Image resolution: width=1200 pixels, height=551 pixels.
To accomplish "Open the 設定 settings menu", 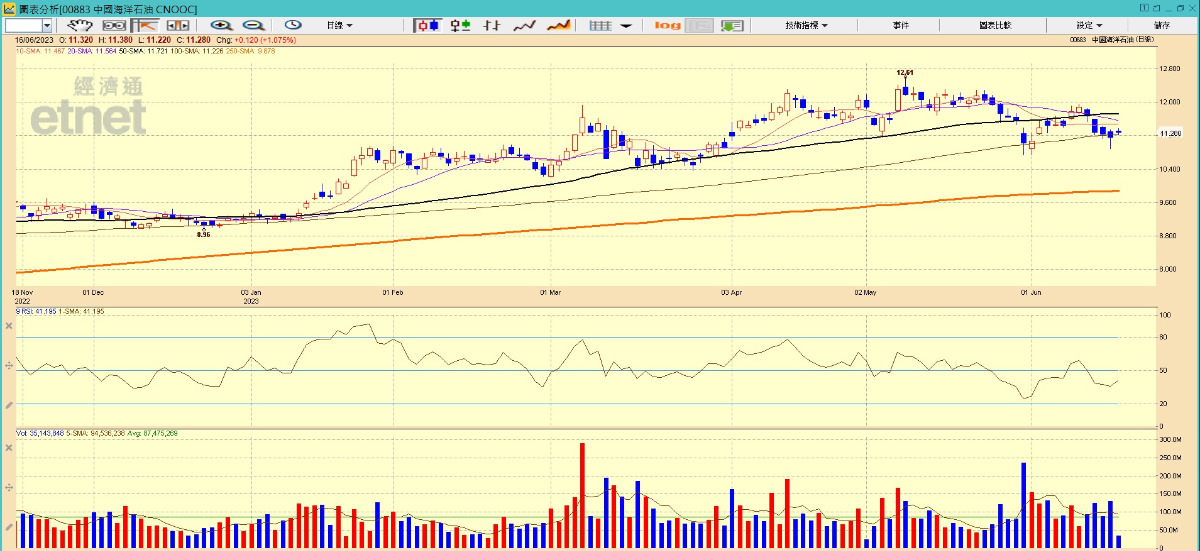I will pos(1089,25).
